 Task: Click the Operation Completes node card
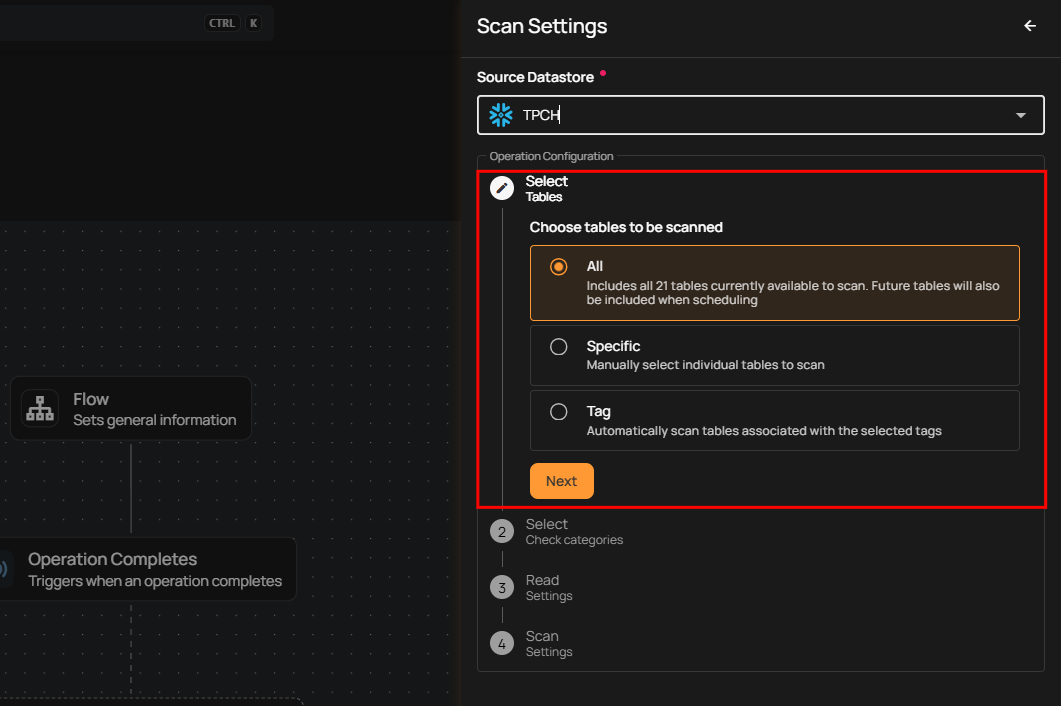(150, 570)
